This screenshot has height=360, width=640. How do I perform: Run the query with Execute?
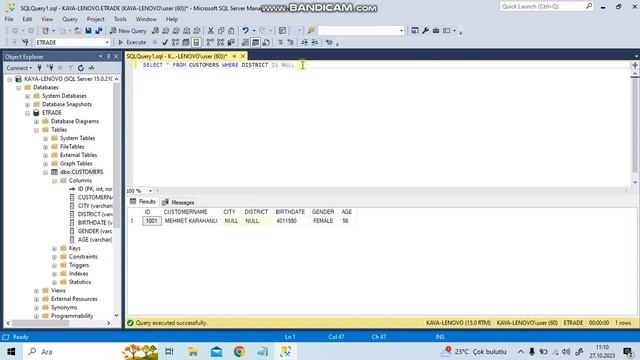(x=132, y=42)
